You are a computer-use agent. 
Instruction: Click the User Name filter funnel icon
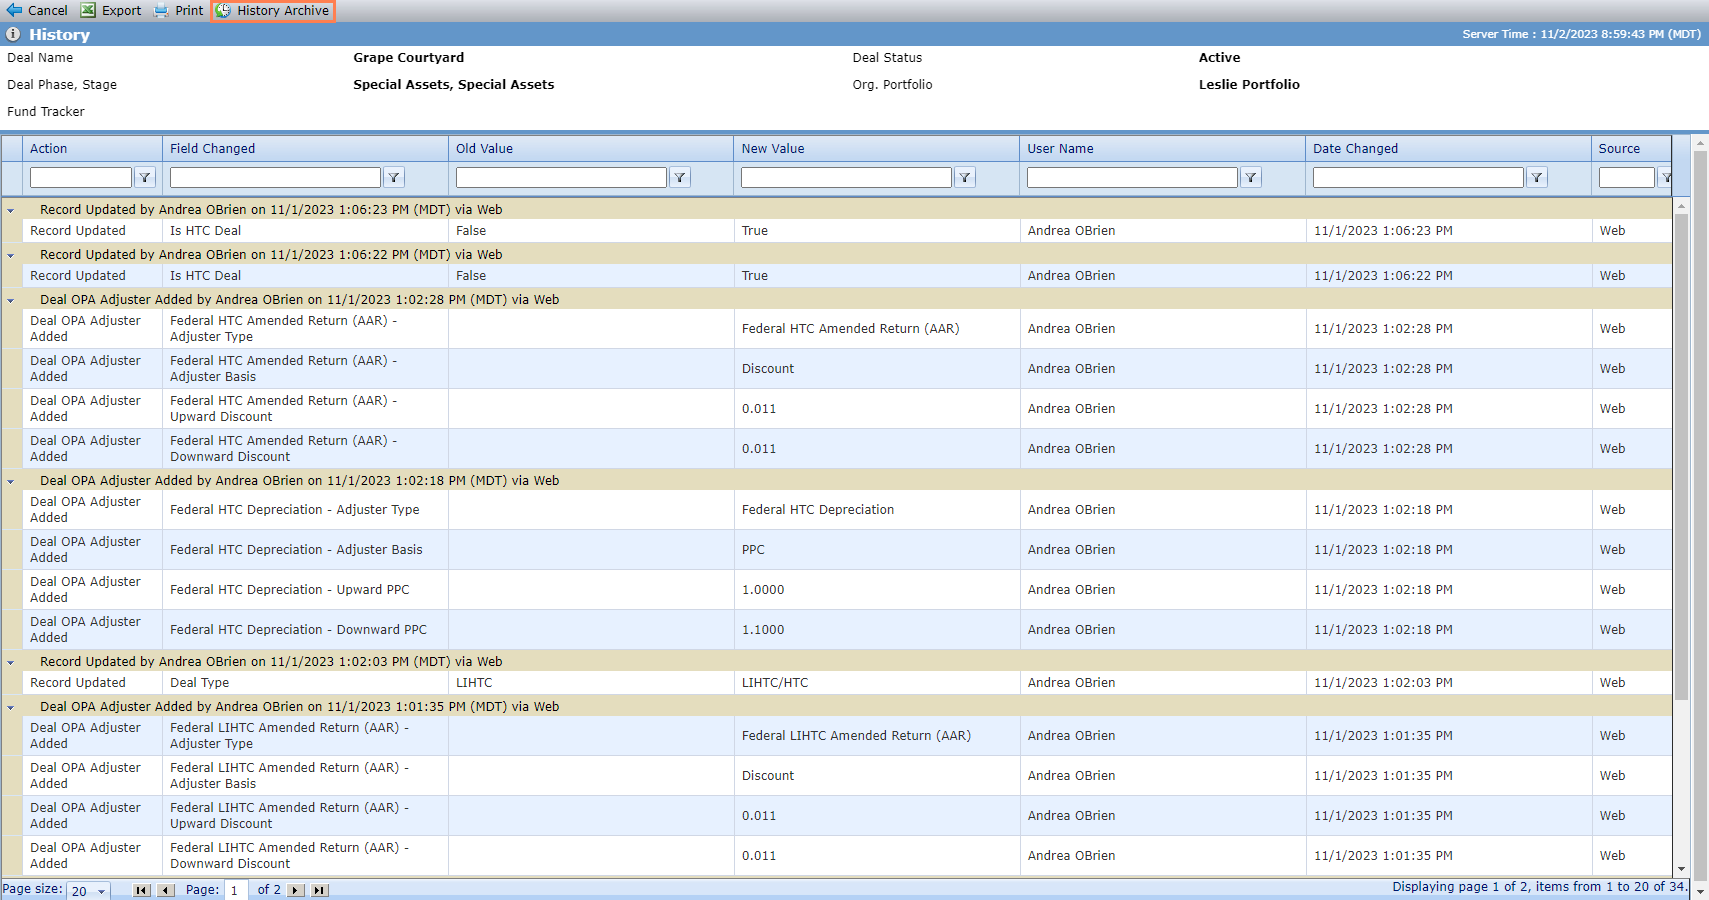[1251, 178]
